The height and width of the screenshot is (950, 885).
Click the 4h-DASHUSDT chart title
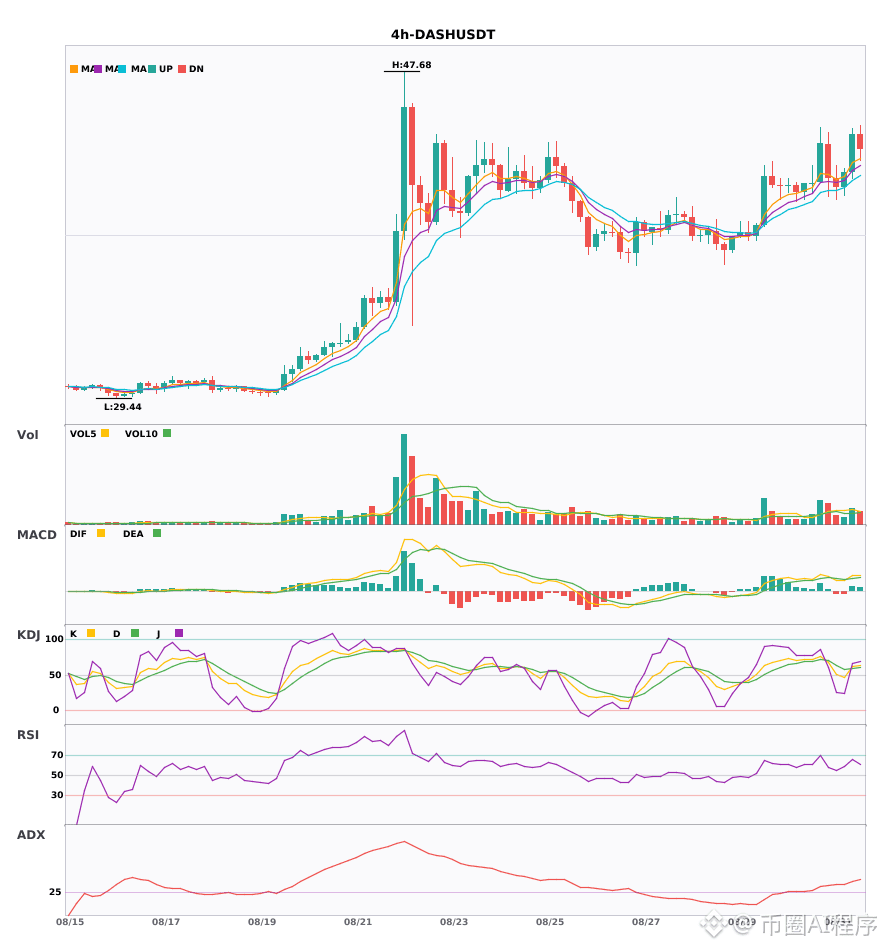click(x=443, y=35)
